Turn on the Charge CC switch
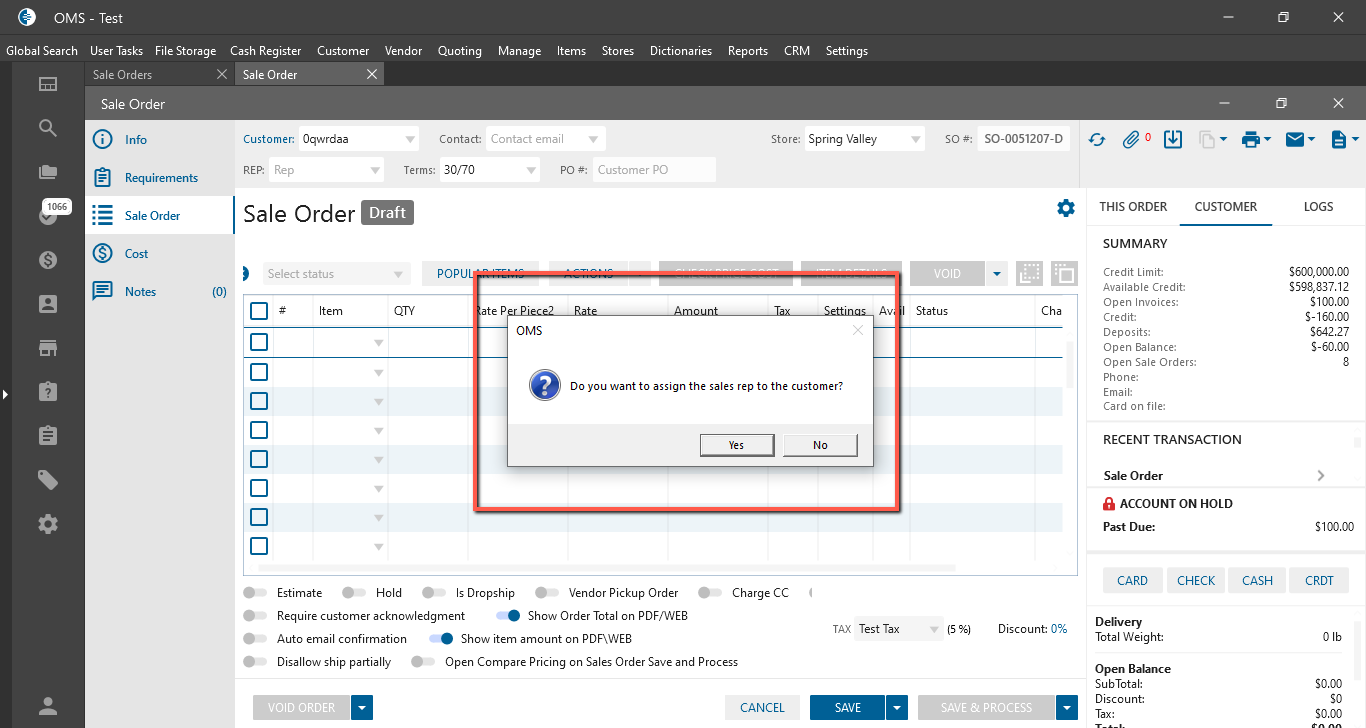The image size is (1366, 728). 711,593
